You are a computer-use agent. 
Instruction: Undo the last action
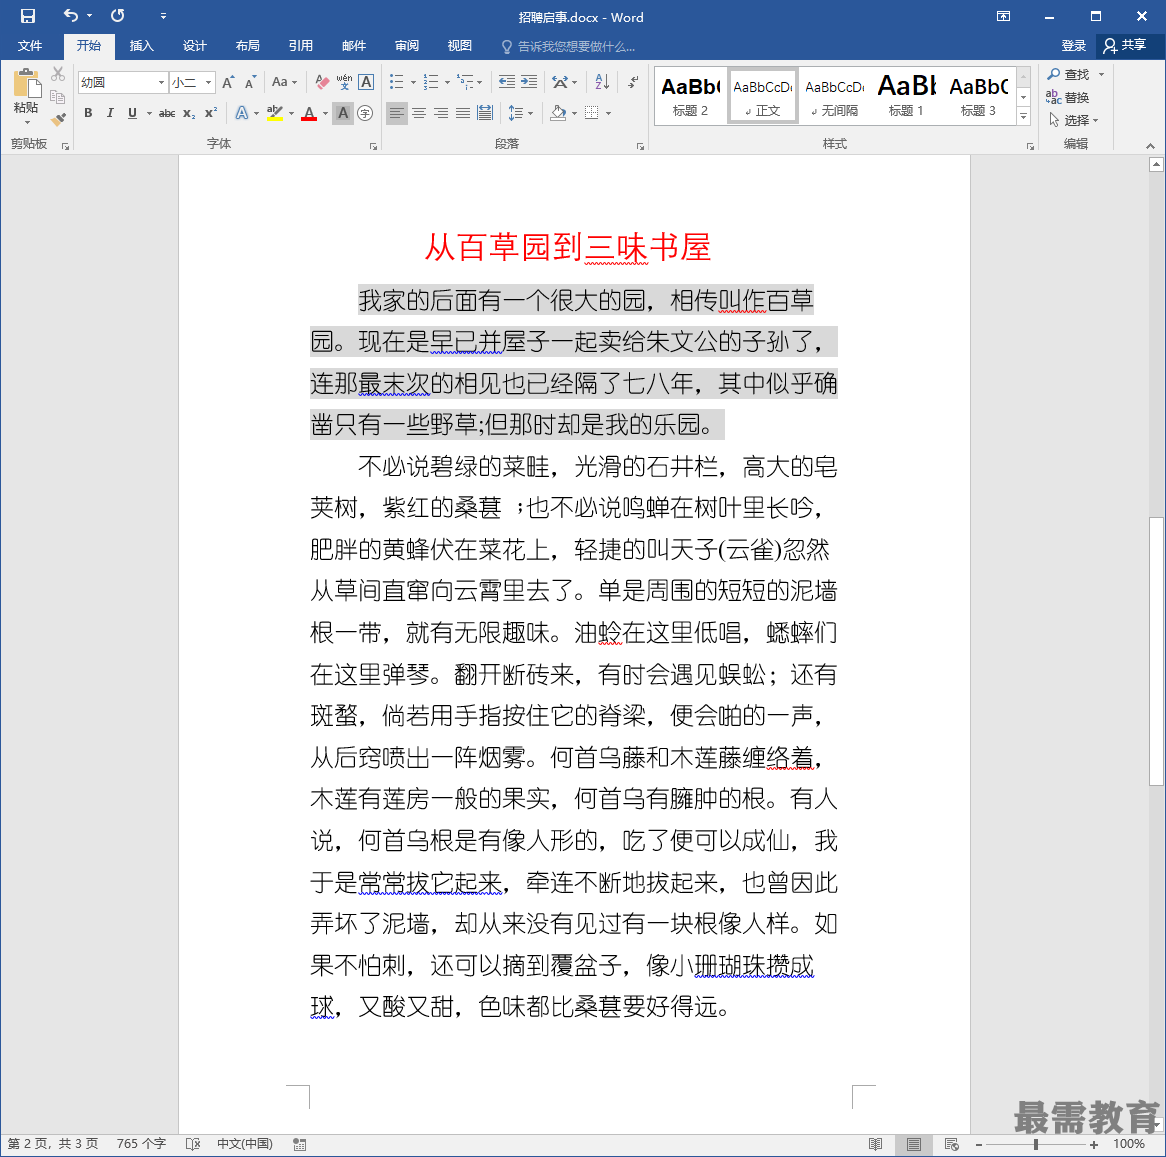71,16
